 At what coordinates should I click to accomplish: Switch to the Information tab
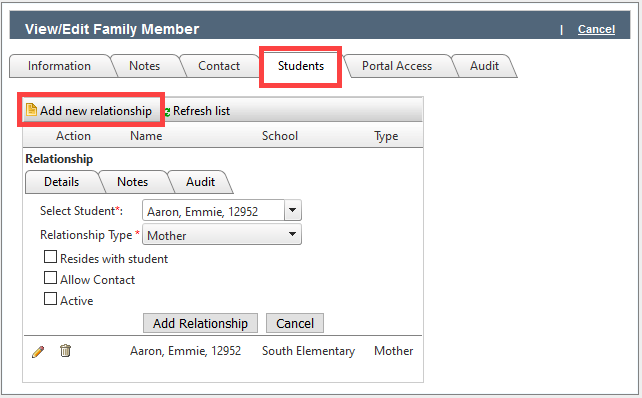[x=59, y=66]
